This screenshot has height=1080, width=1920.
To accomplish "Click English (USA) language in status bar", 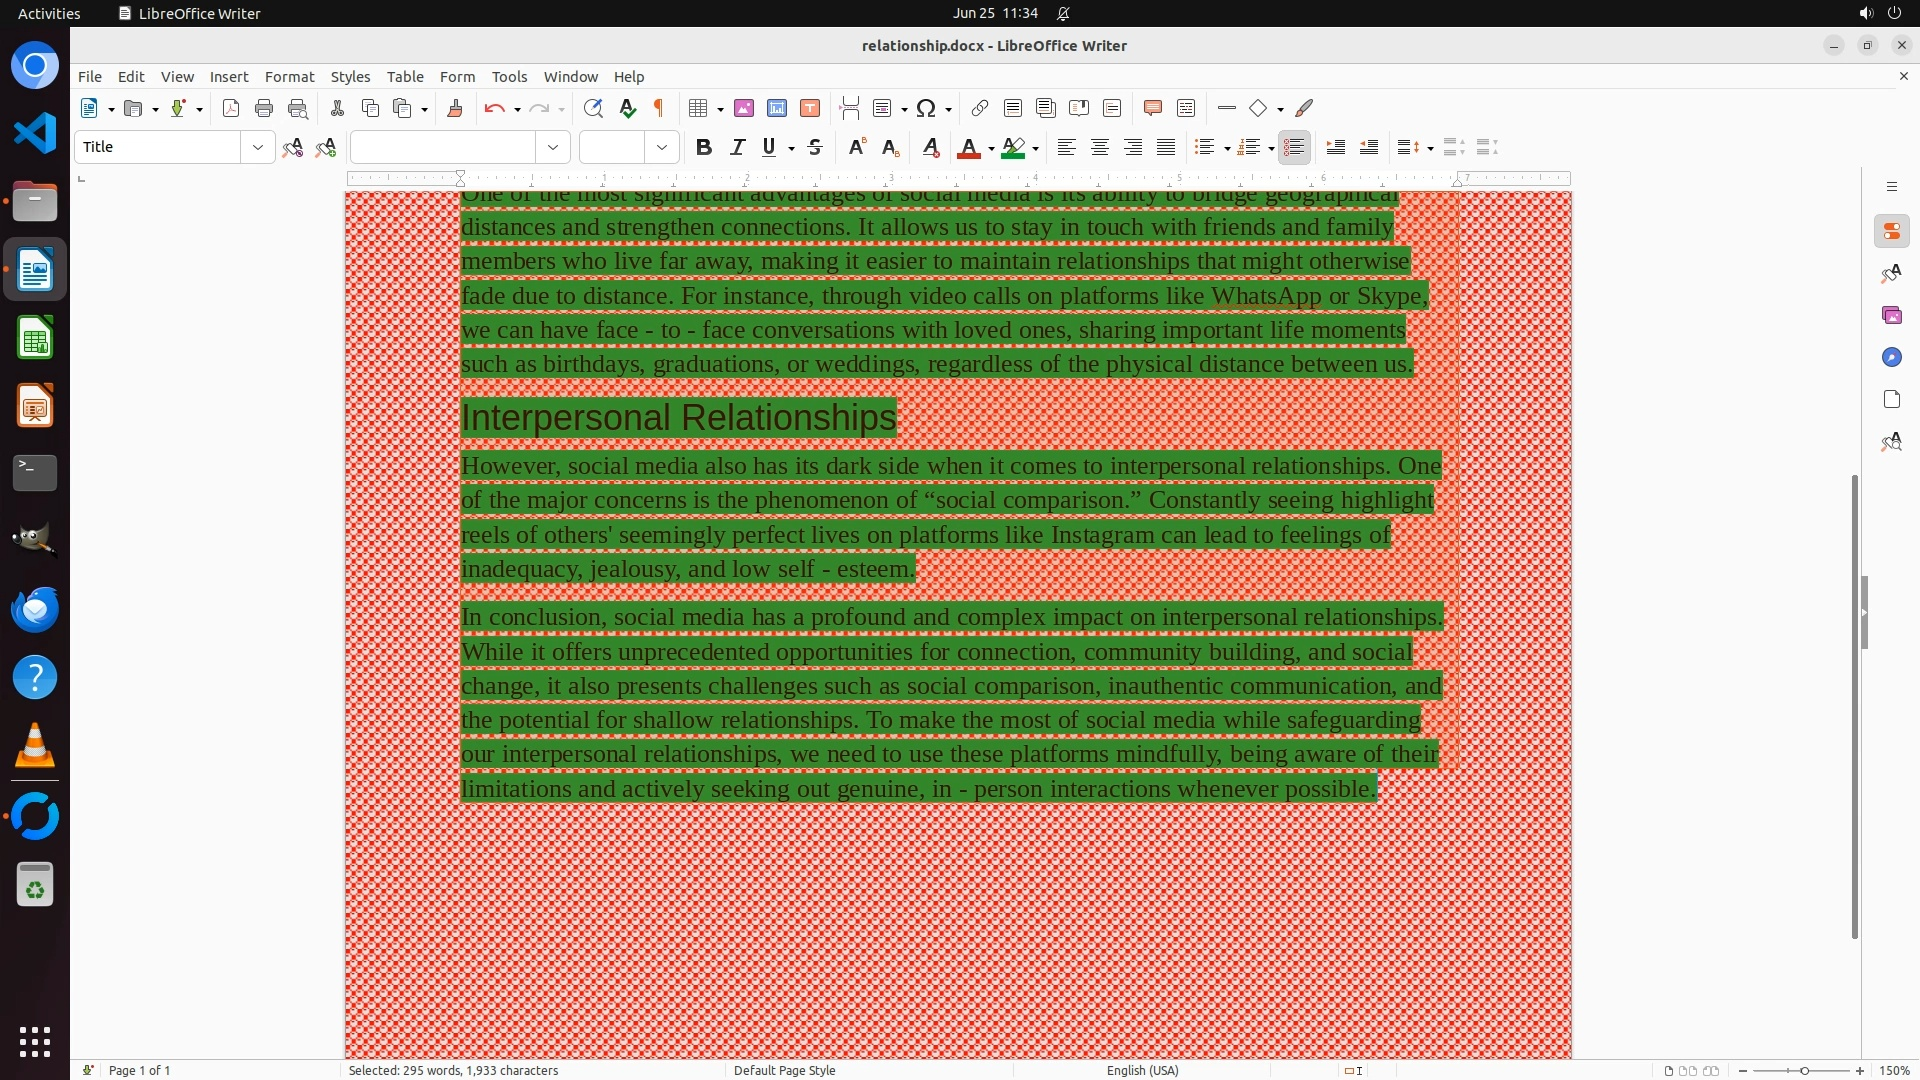I will pos(1142,1070).
